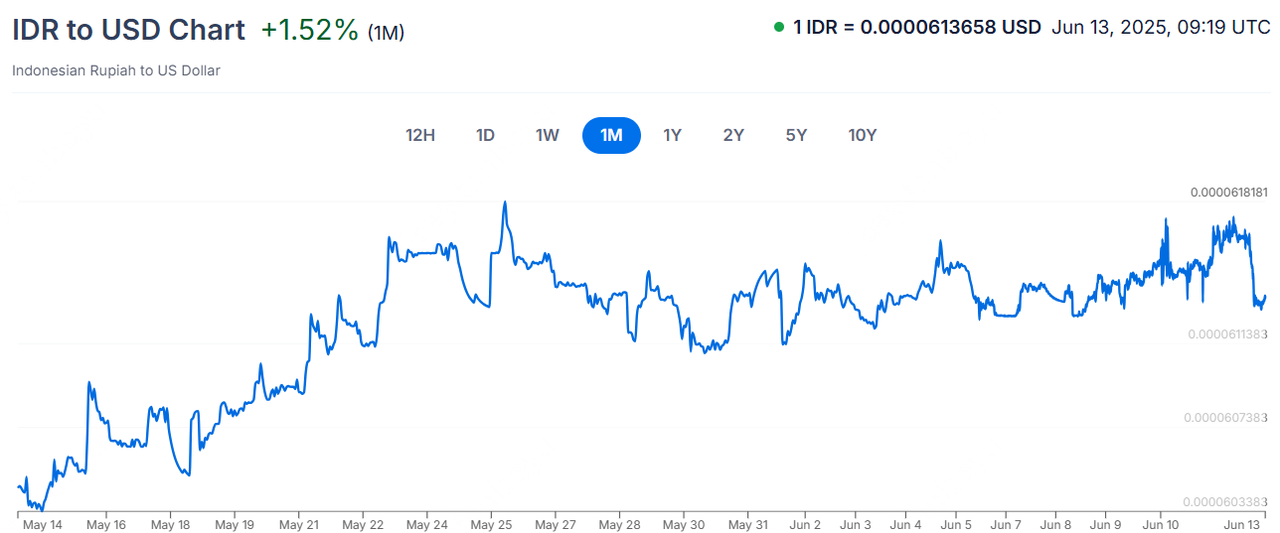Click the green live status dot
The height and width of the screenshot is (533, 1280).
(779, 27)
